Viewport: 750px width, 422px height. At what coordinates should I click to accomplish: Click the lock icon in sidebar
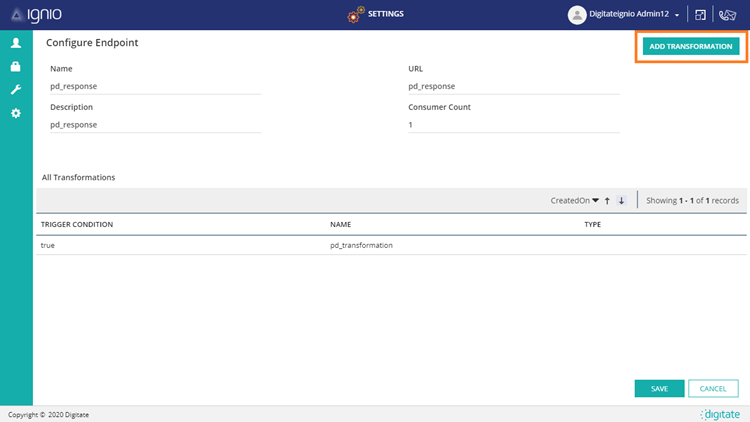[x=16, y=67]
